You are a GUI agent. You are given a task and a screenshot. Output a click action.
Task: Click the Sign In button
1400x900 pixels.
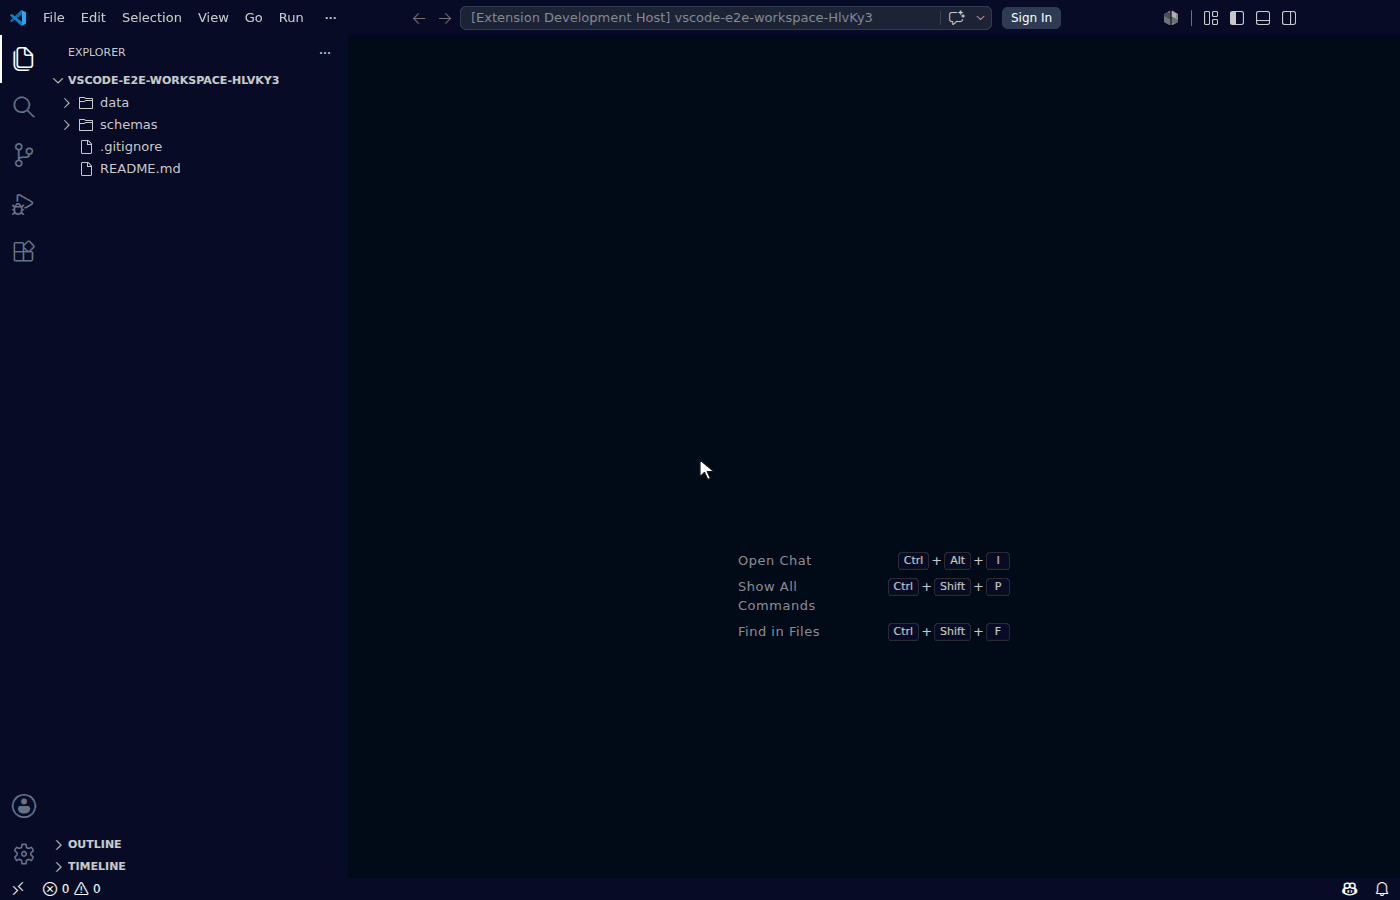pos(1031,18)
